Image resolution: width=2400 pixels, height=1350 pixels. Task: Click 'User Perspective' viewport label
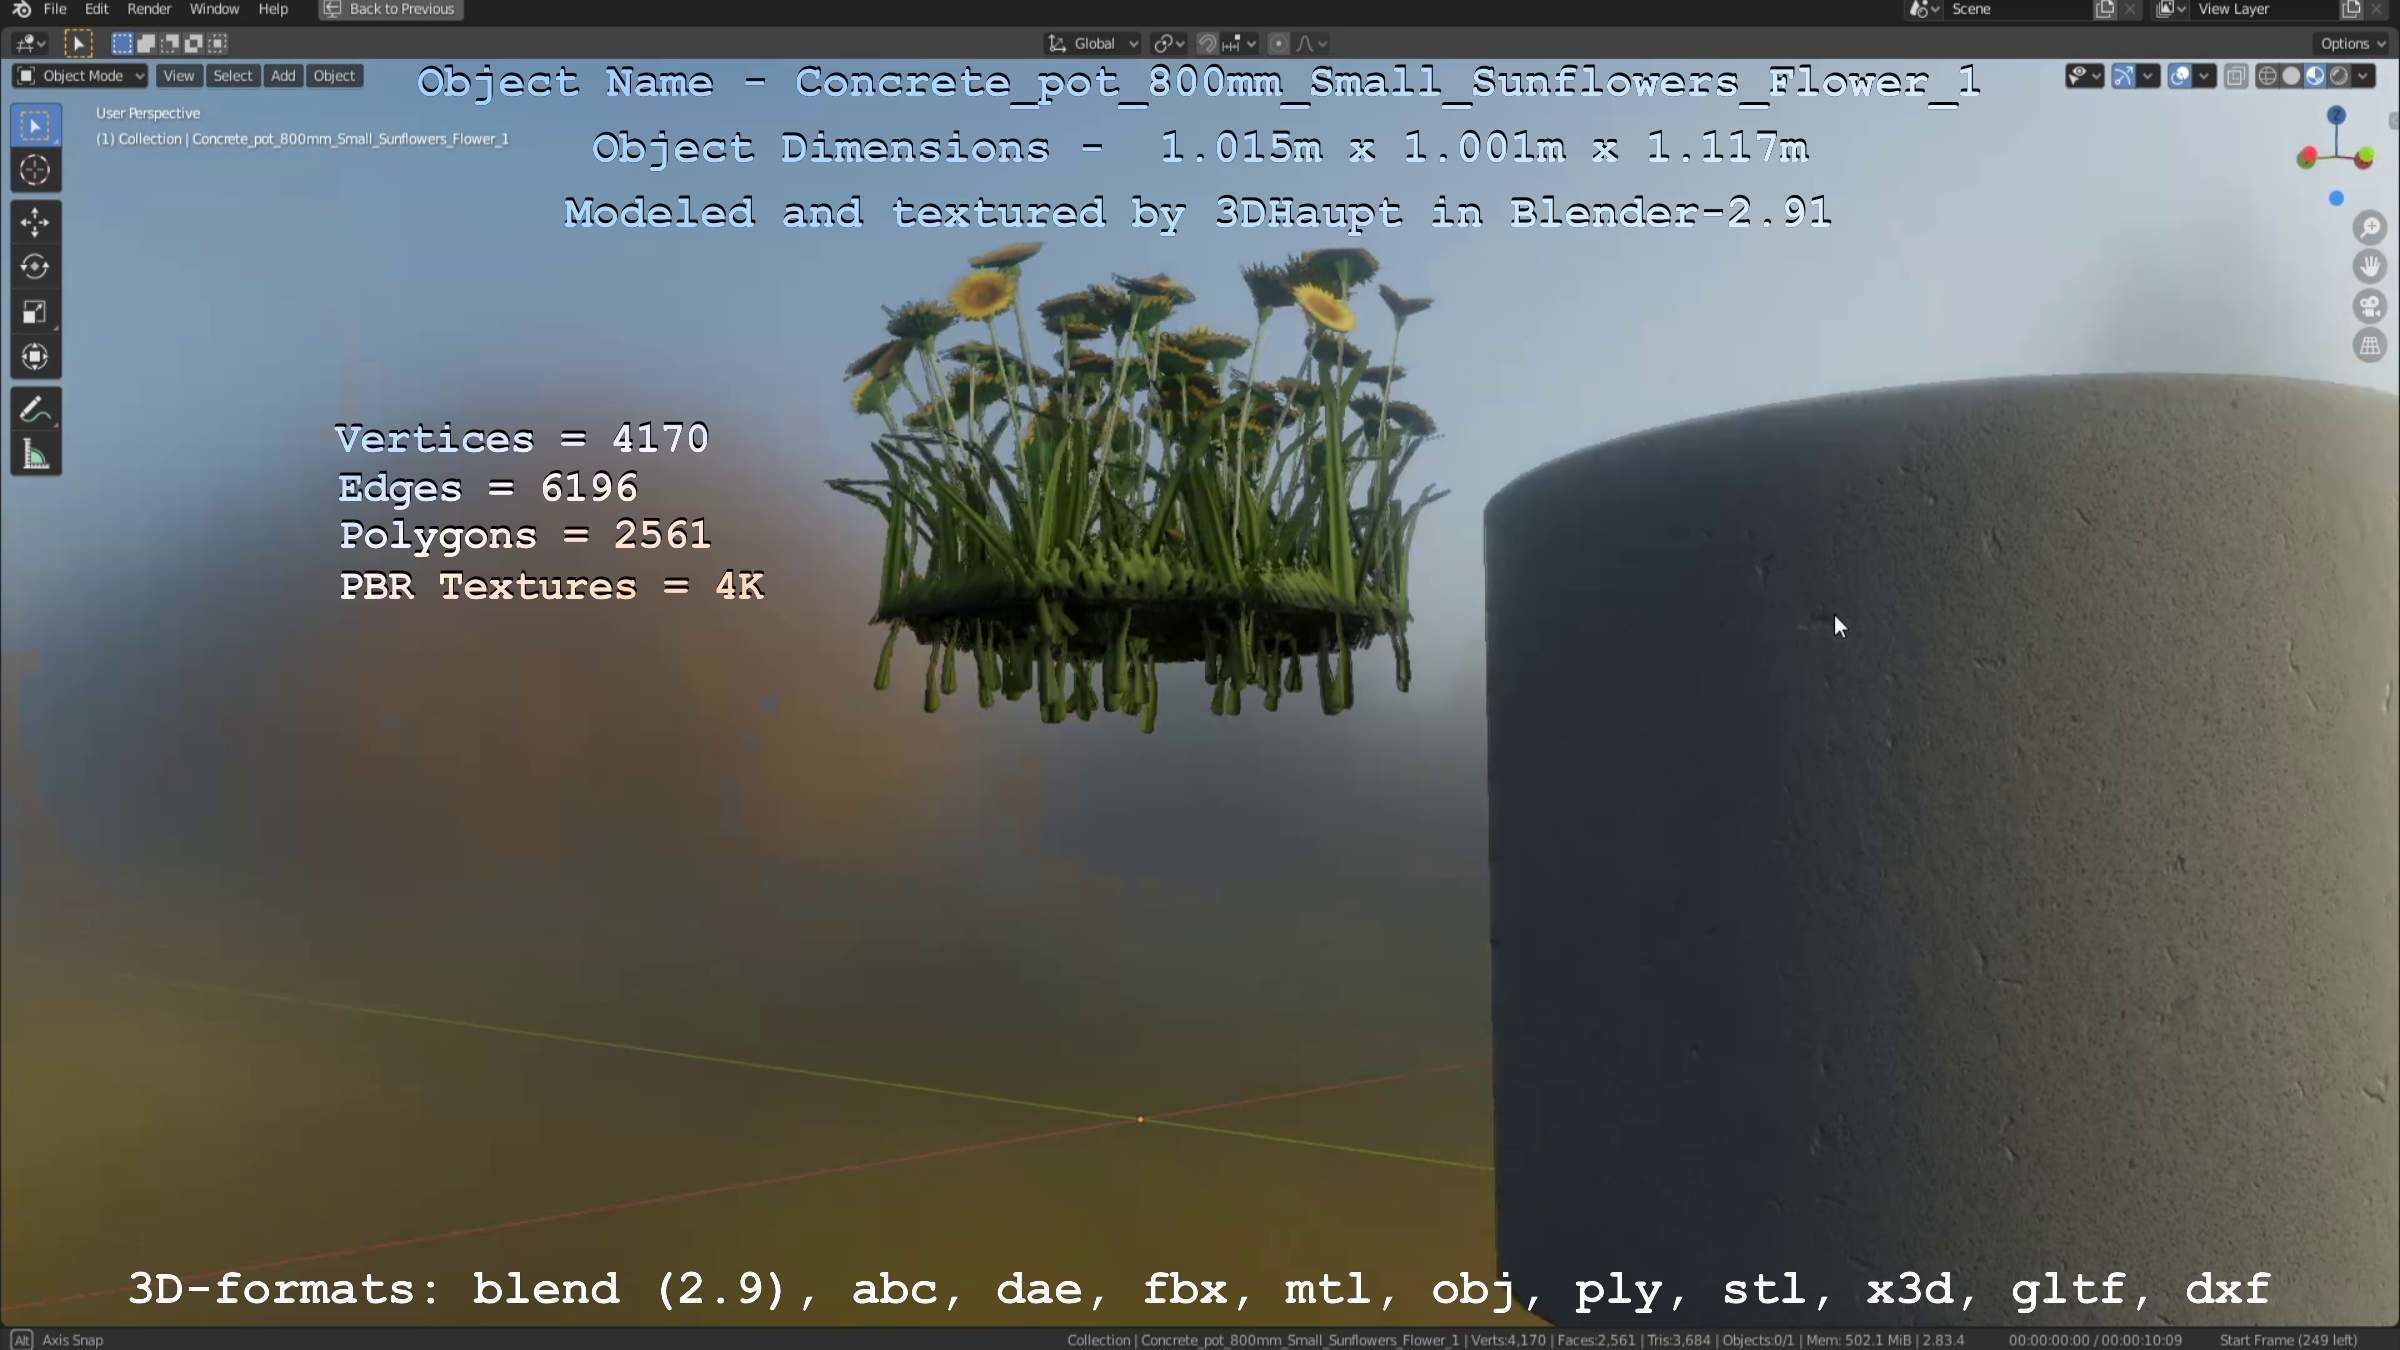point(148,114)
